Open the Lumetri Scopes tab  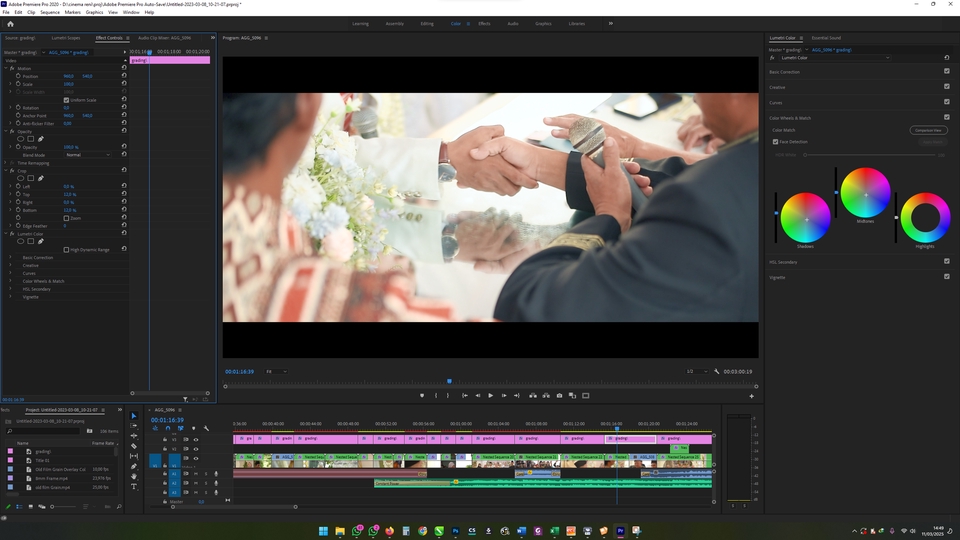(x=66, y=38)
